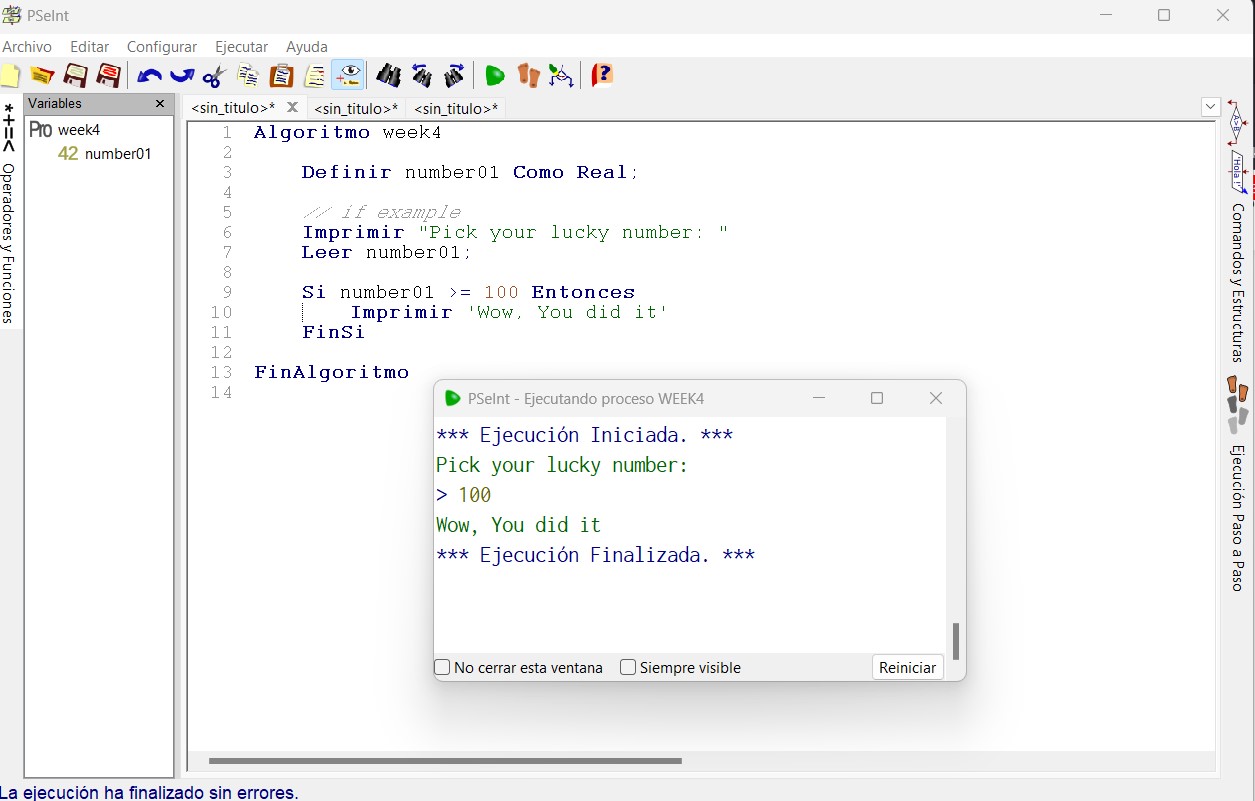Open the Ayuda menu
The width and height of the screenshot is (1255, 801).
click(307, 47)
